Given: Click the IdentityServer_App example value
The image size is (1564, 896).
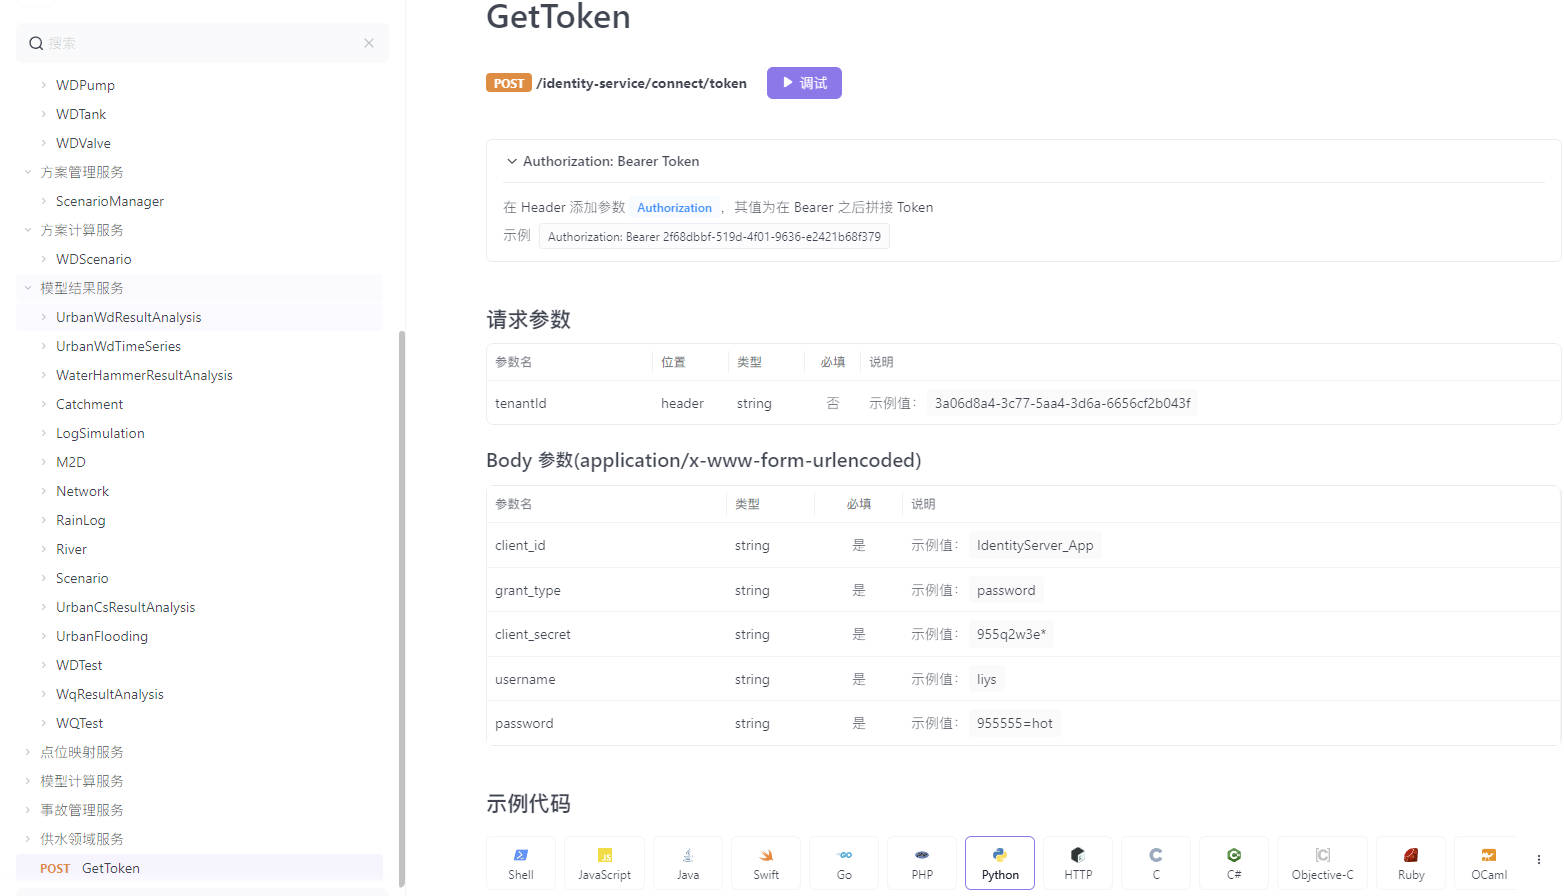Looking at the screenshot, I should [x=1035, y=545].
